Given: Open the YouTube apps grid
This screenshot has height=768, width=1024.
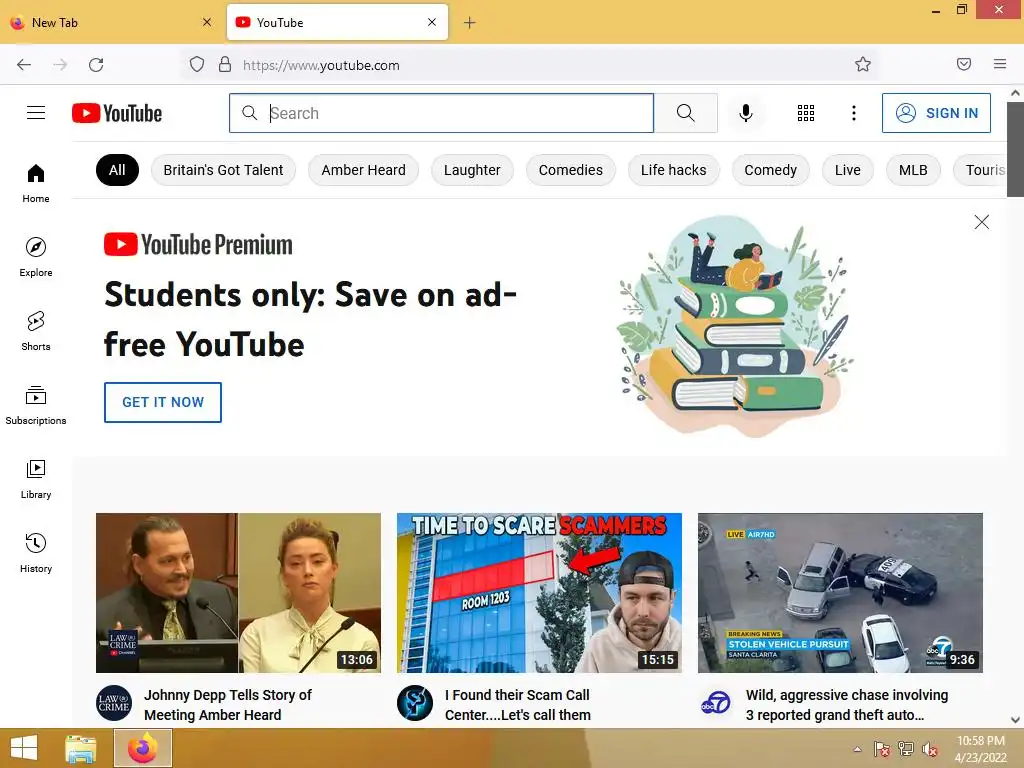Looking at the screenshot, I should coord(806,113).
